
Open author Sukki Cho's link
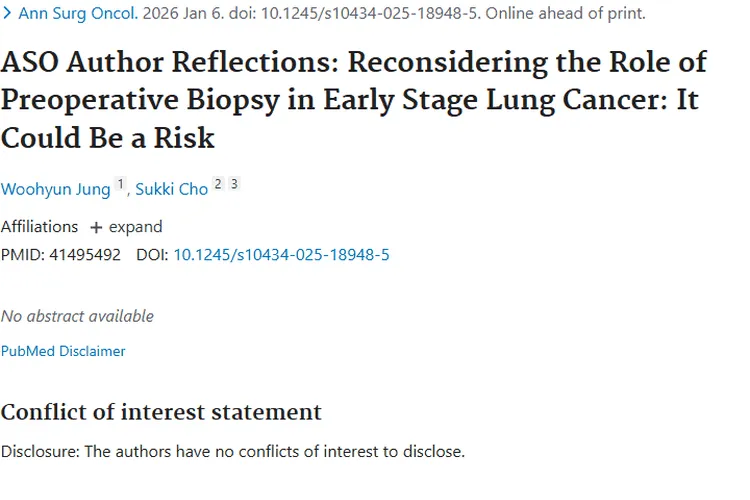(171, 190)
